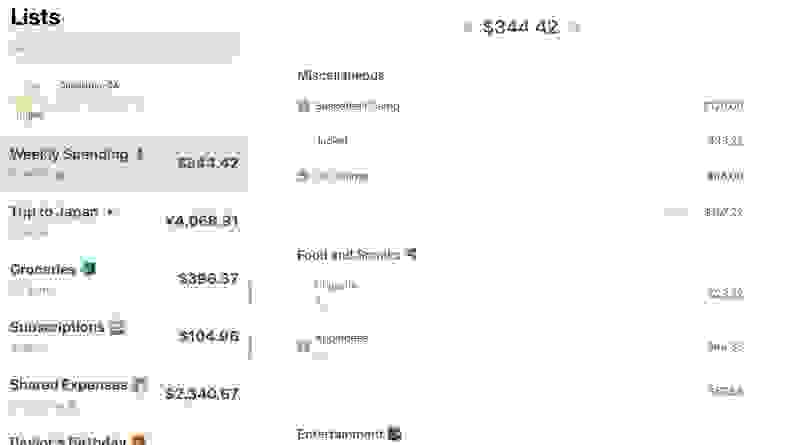
Task: Click the first Miscellaneous item's icon
Action: 303,105
